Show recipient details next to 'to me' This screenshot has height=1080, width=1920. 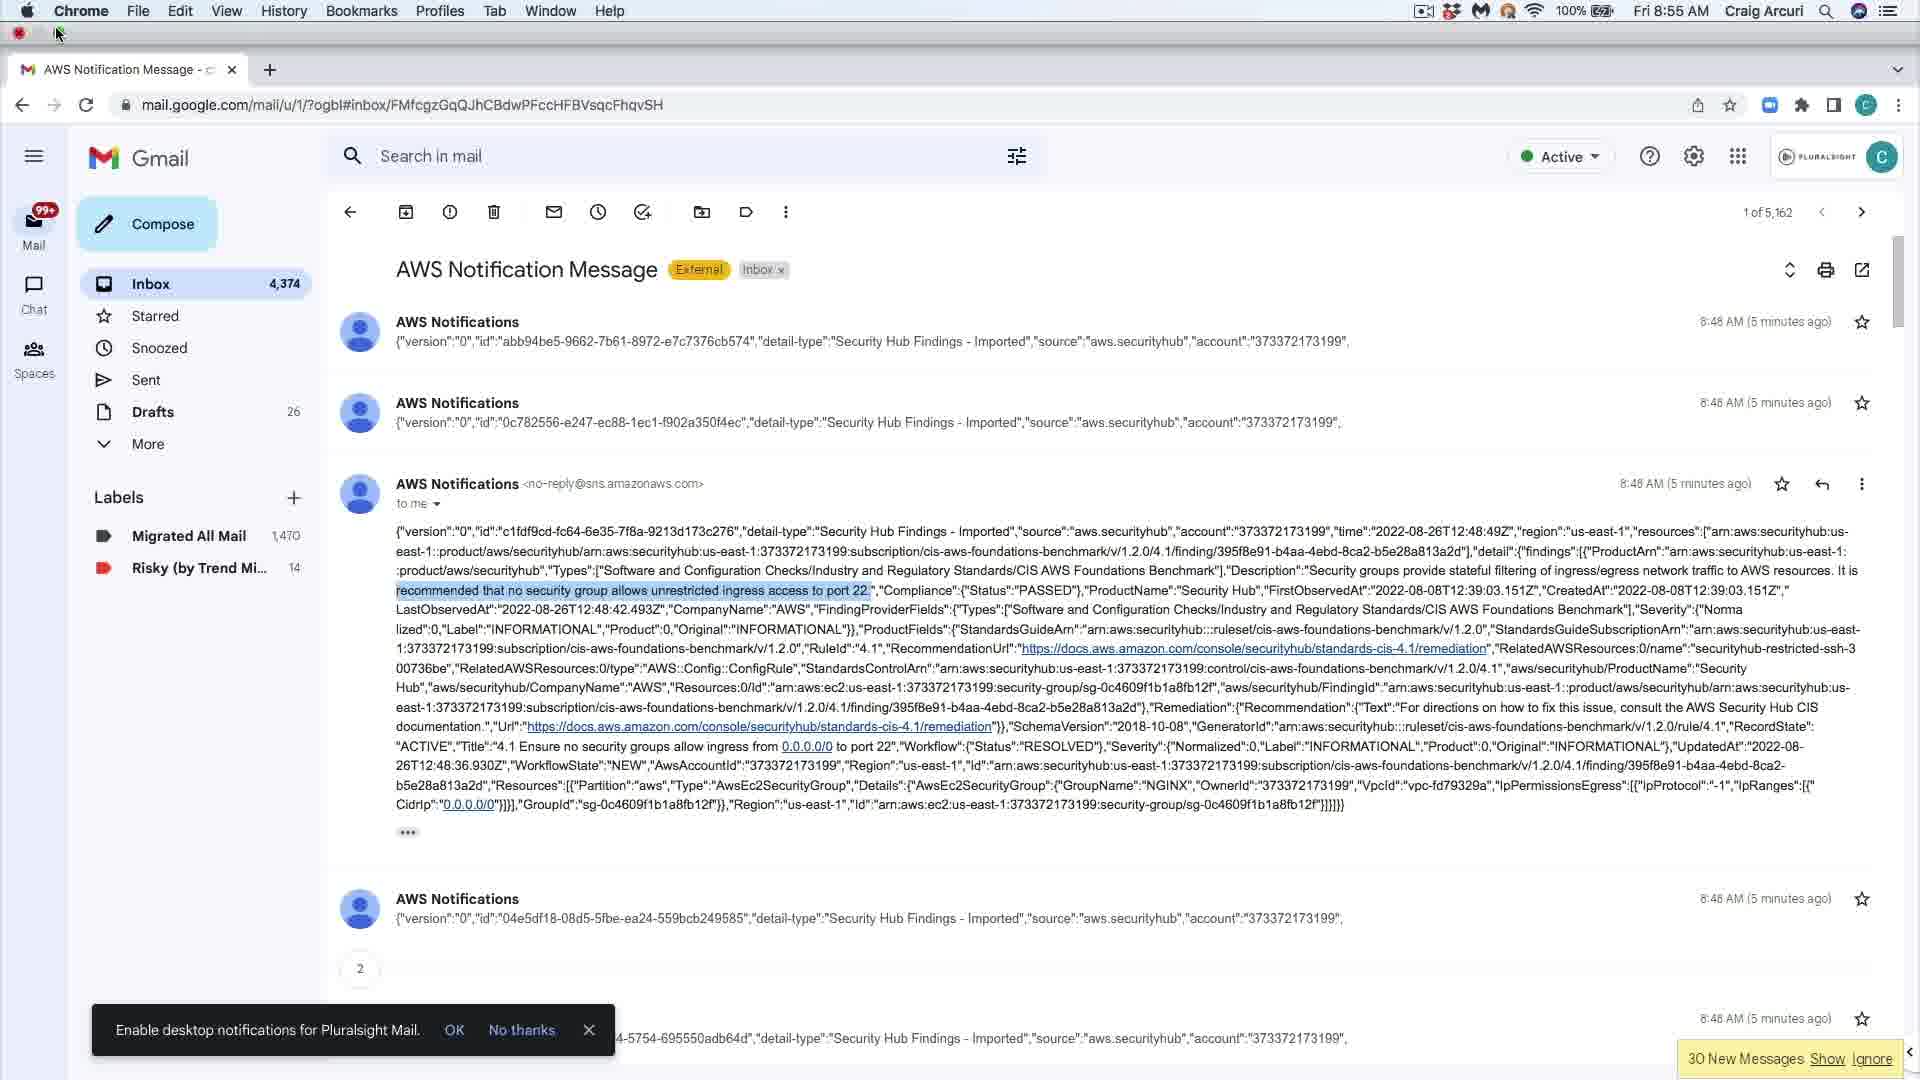coord(436,504)
